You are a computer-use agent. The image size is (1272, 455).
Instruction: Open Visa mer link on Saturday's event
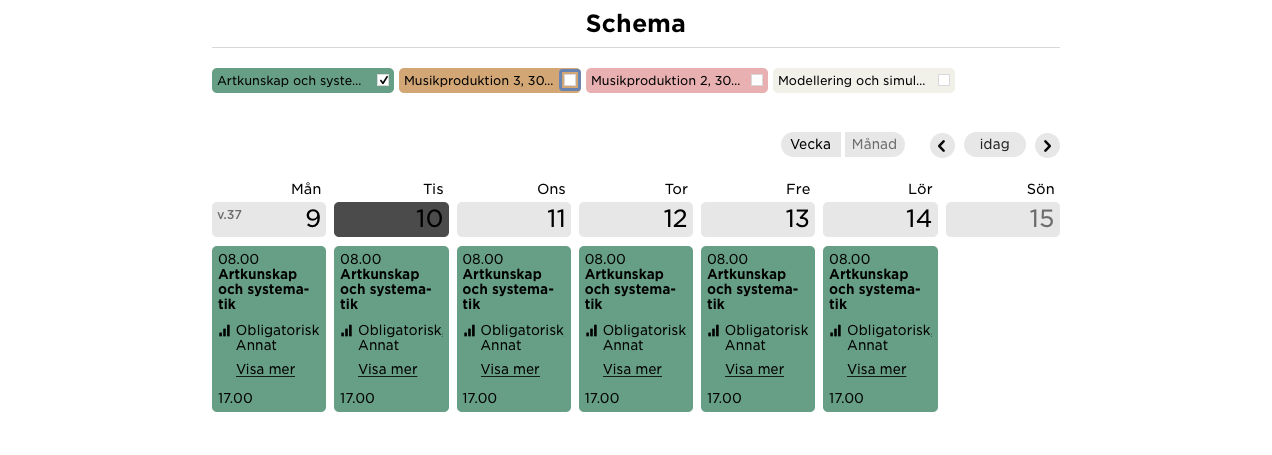(x=877, y=369)
